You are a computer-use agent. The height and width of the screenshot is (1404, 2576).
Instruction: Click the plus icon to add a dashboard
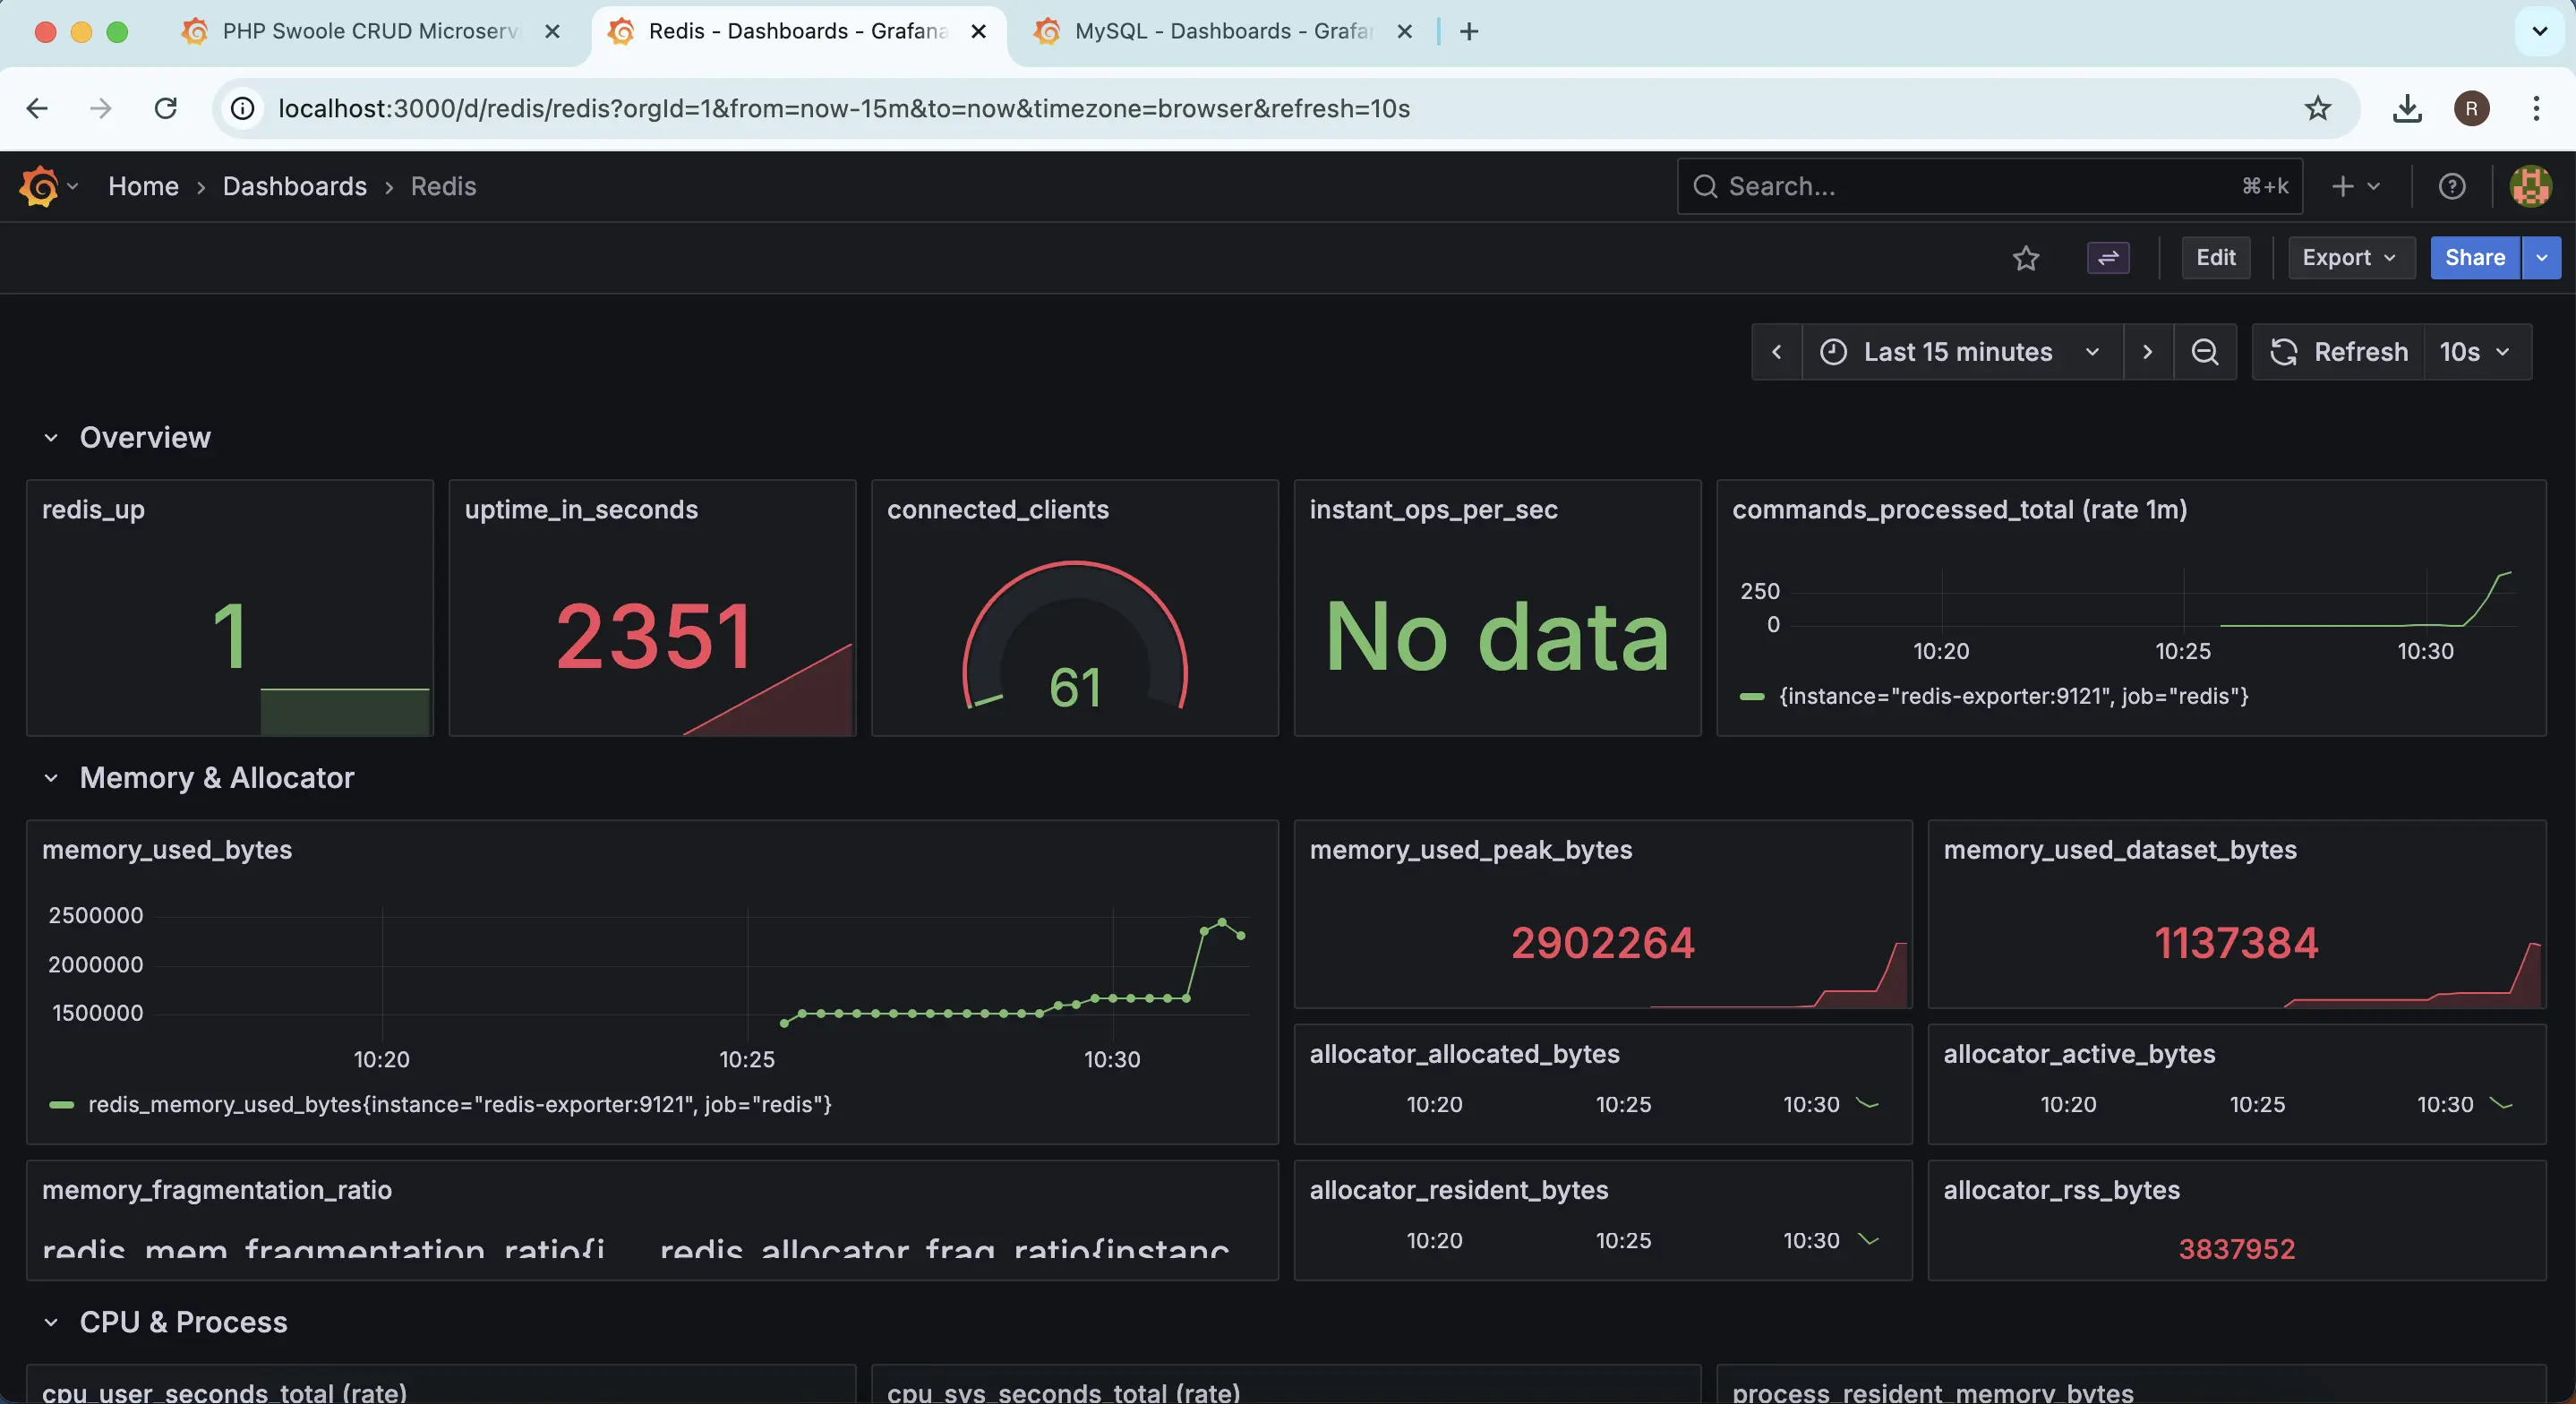pos(2343,186)
